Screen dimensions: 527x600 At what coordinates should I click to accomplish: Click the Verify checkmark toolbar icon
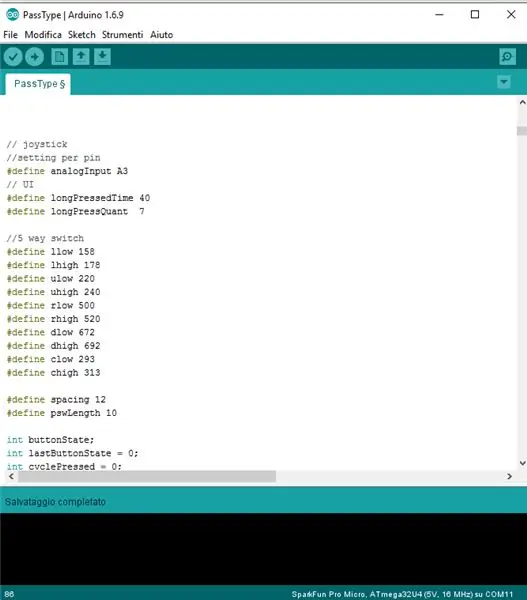coord(13,57)
